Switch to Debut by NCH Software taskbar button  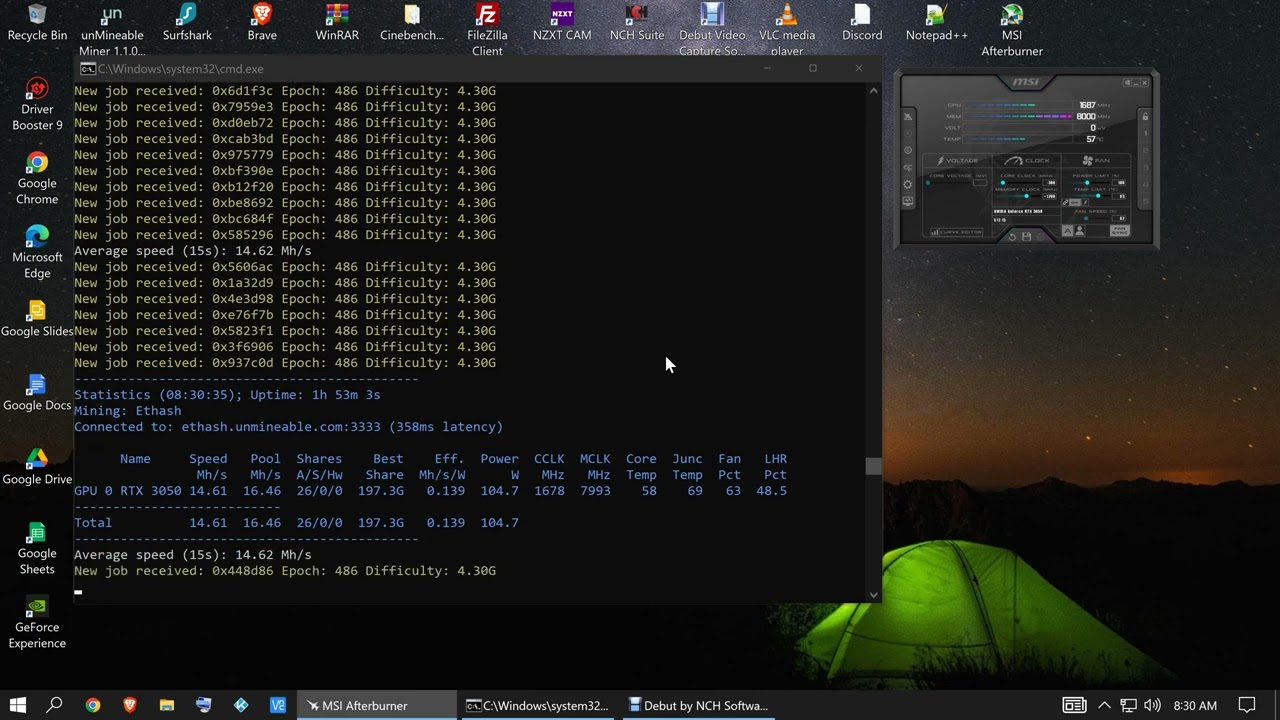698,705
